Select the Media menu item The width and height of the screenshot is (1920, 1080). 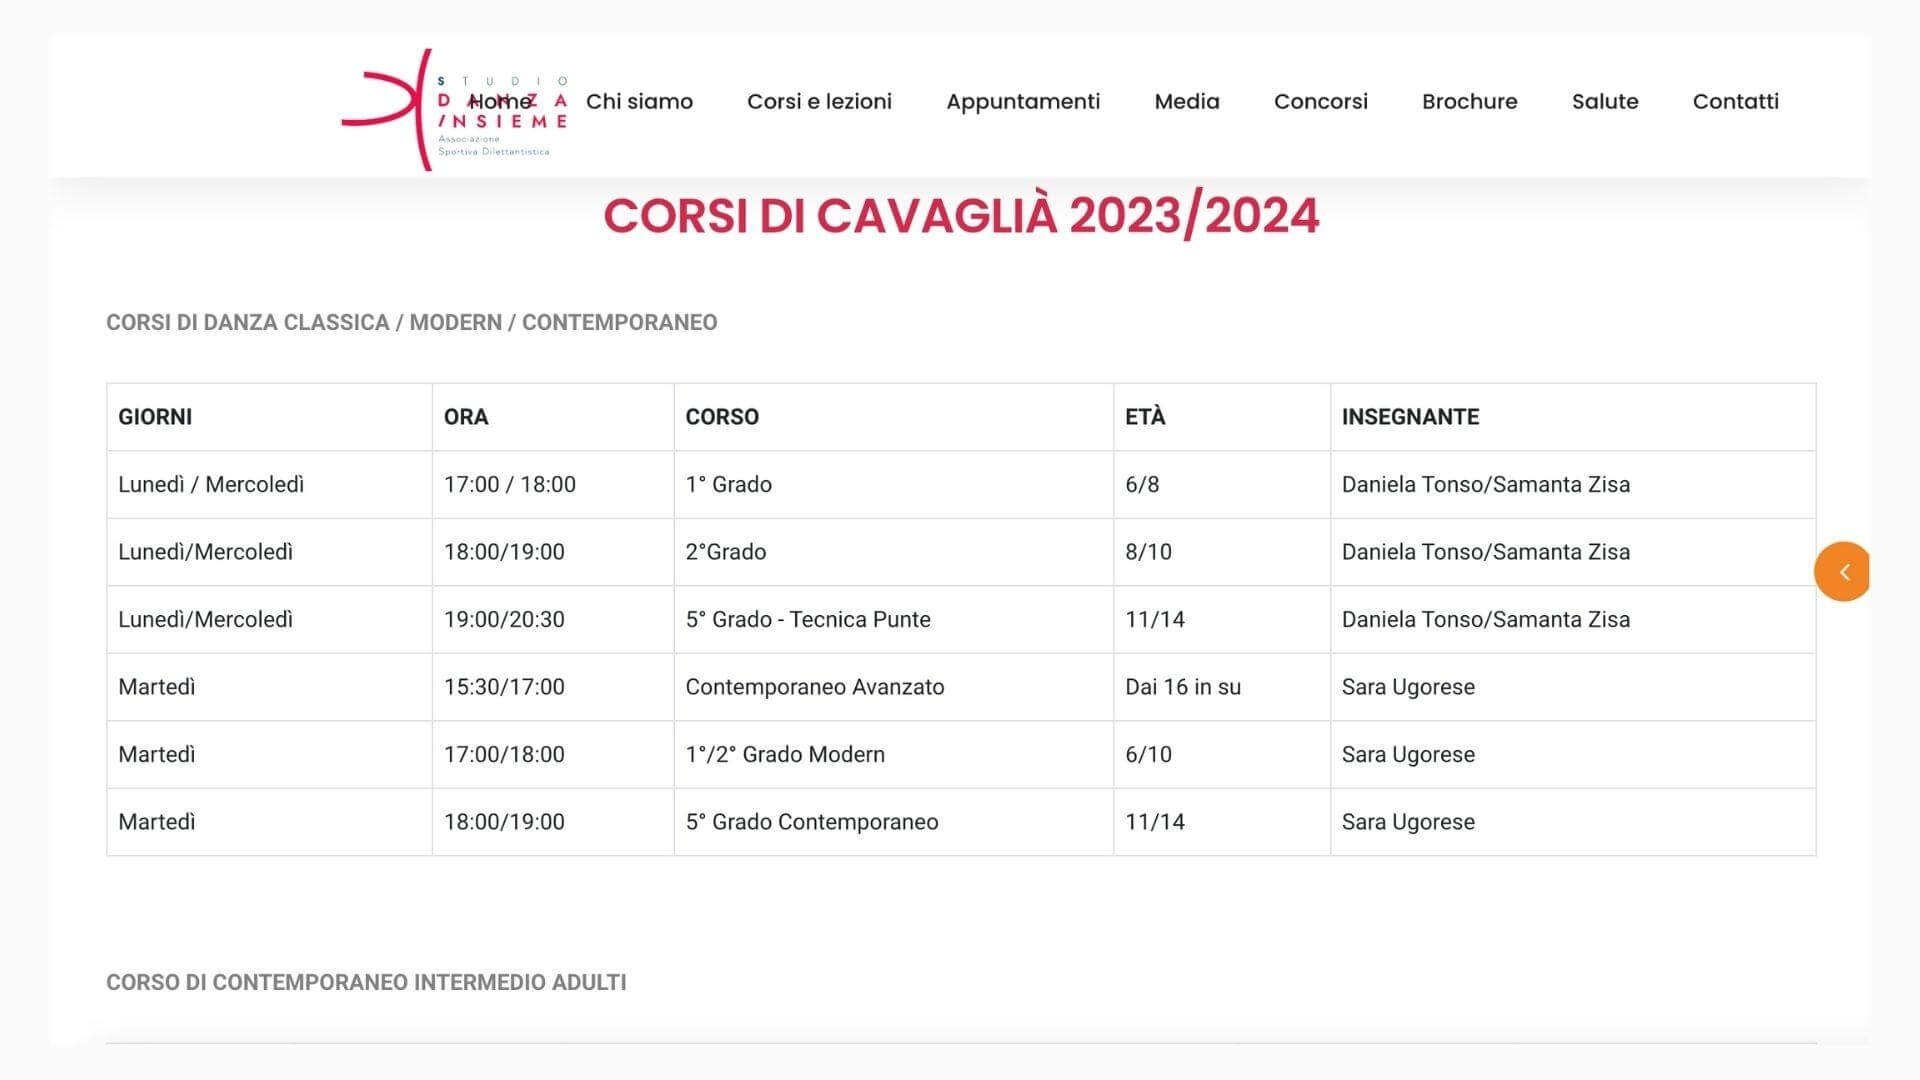[1186, 101]
